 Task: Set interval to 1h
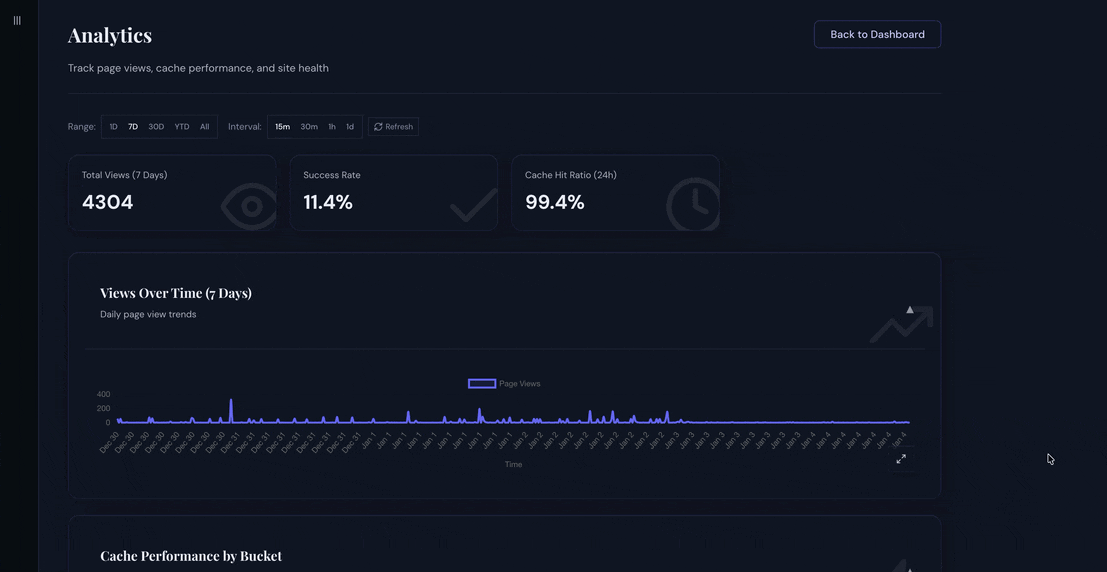pyautogui.click(x=332, y=127)
